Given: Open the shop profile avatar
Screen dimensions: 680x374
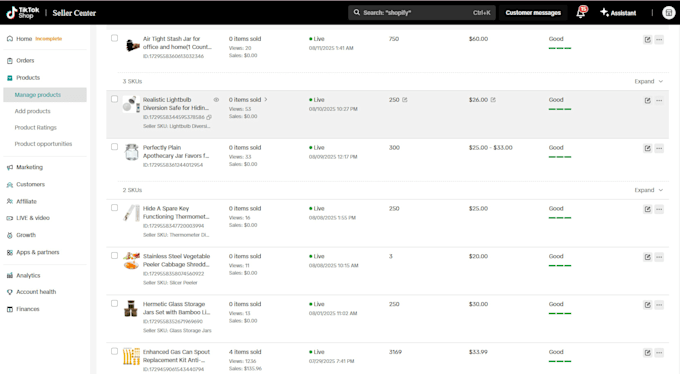Looking at the screenshot, I should pyautogui.click(x=668, y=13).
